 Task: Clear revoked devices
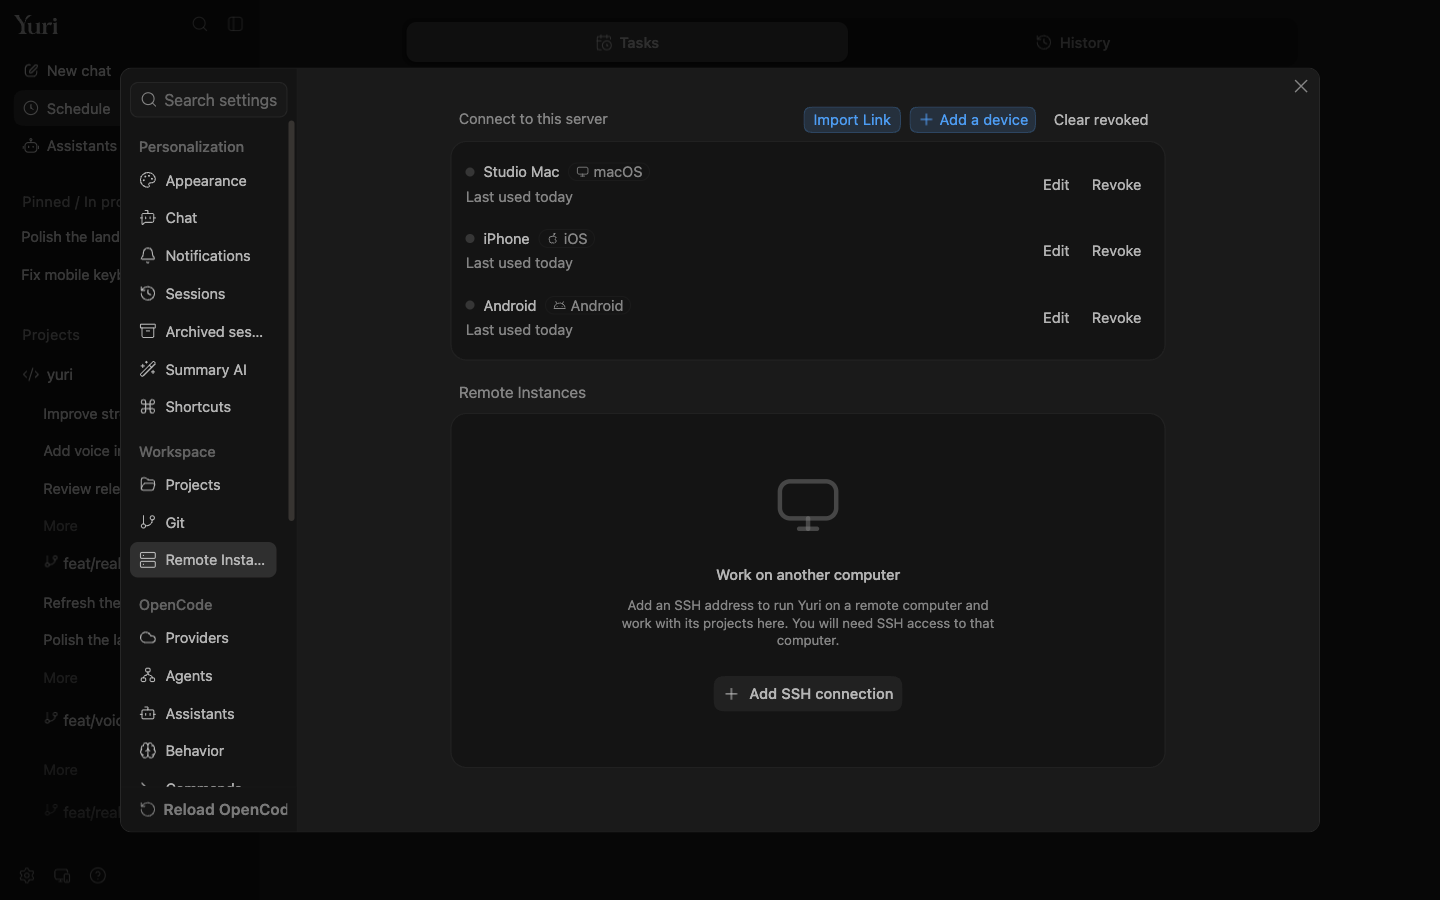(x=1101, y=120)
